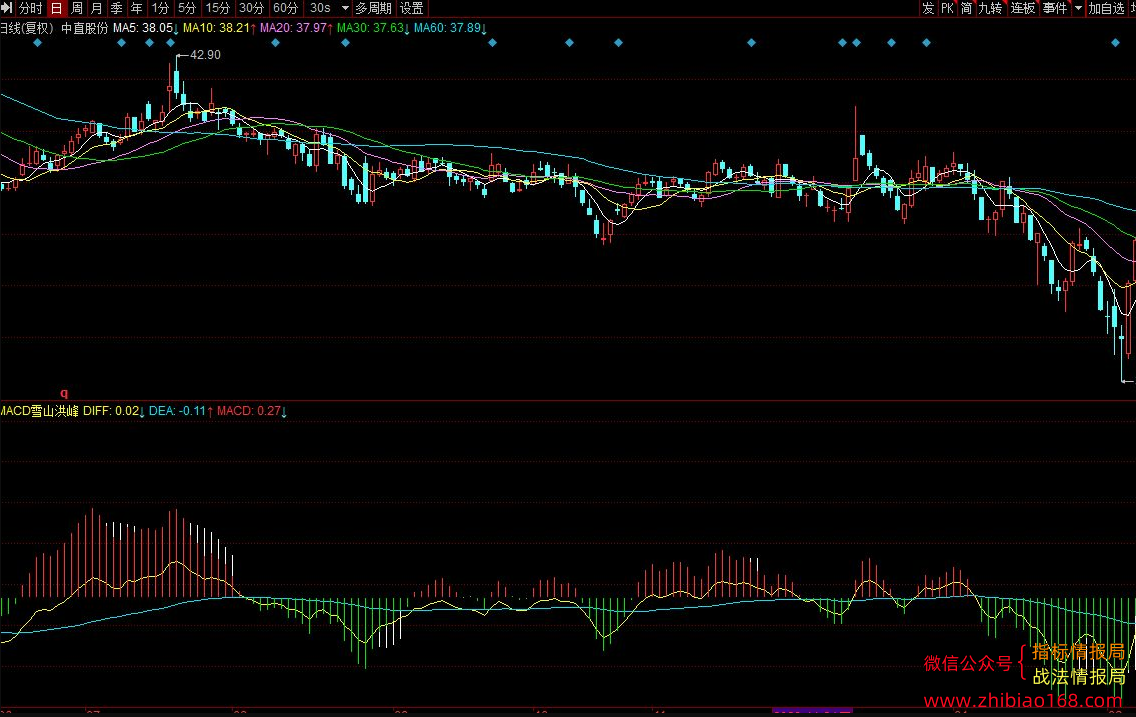
Task: Click the 发 toolbar button
Action: point(928,8)
